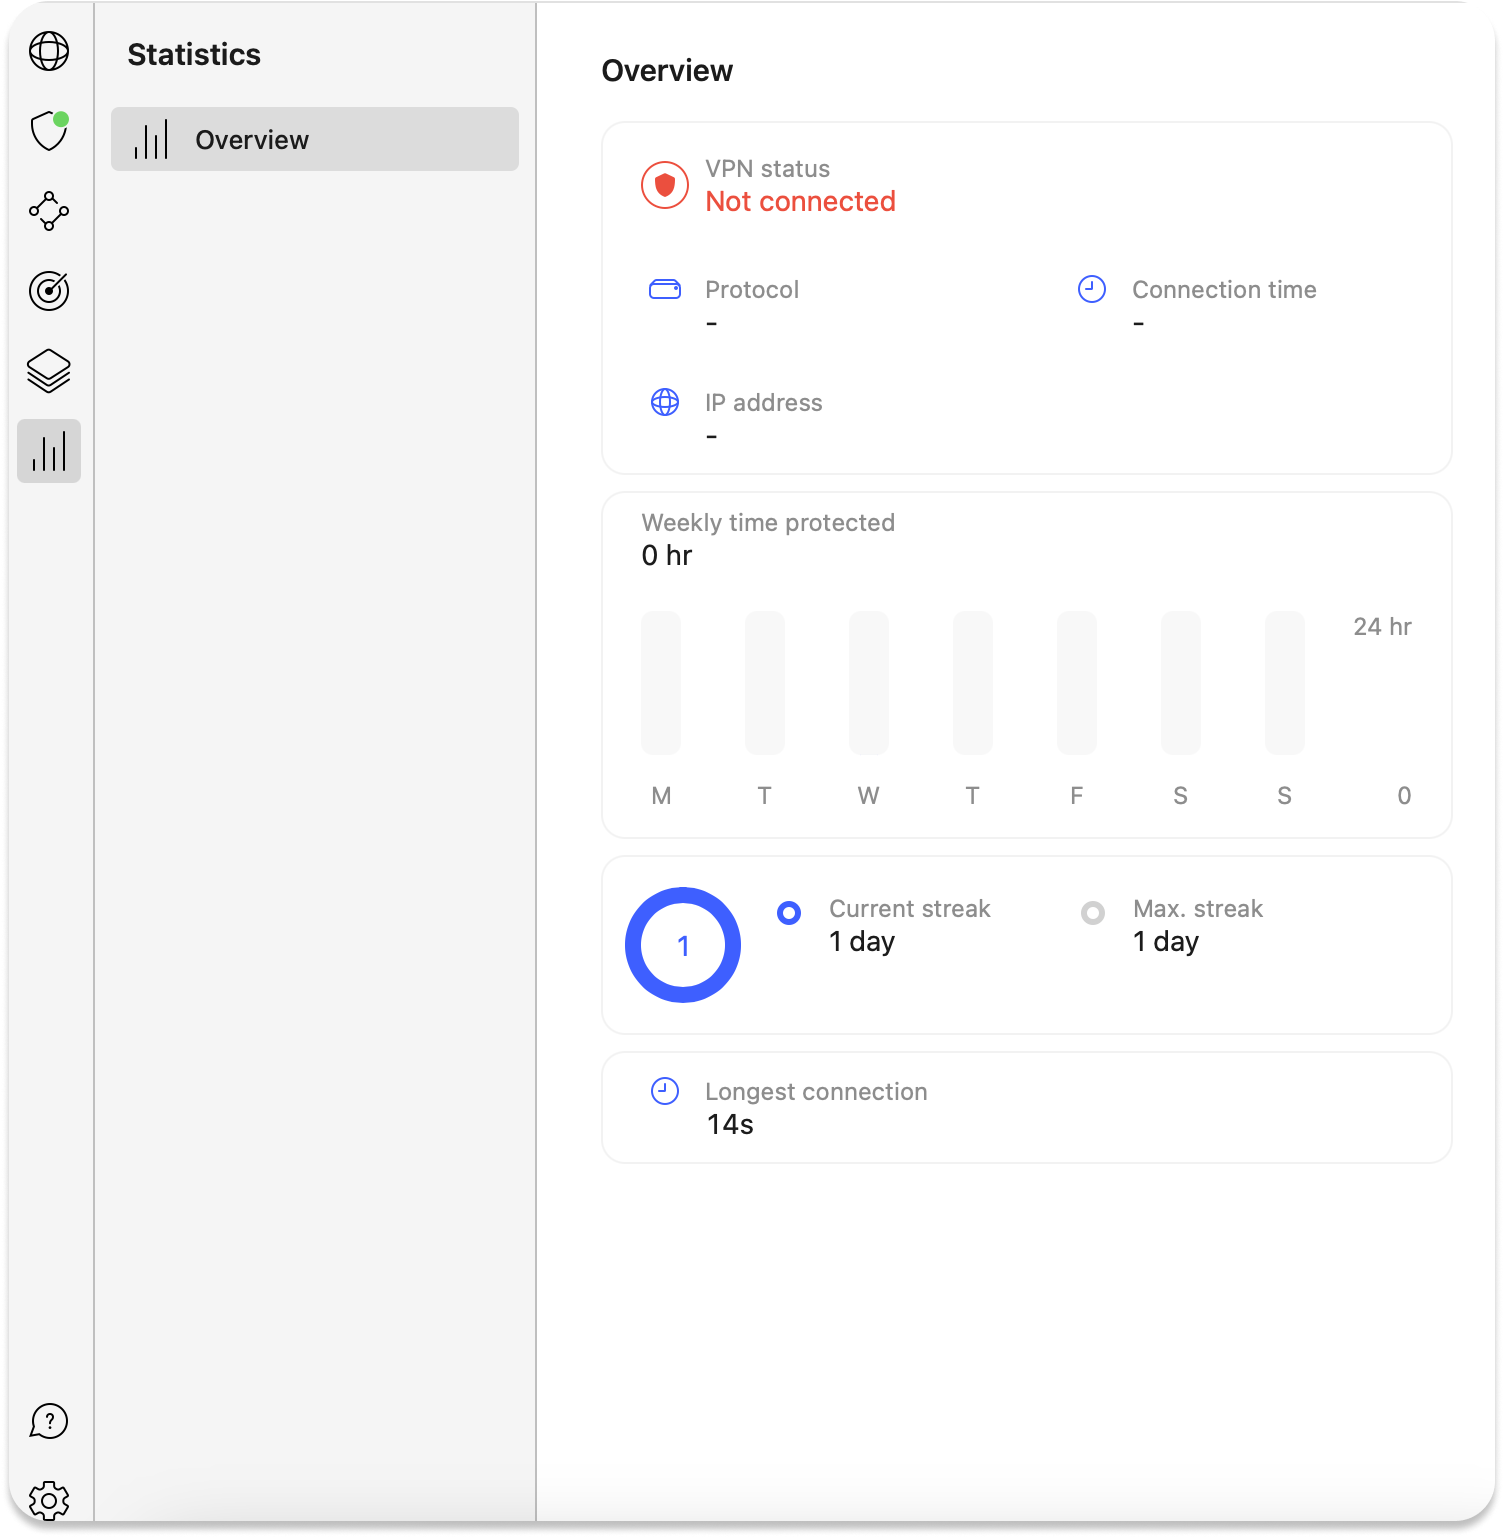Select the Overview item in Statistics list
The height and width of the screenshot is (1537, 1503).
click(315, 139)
